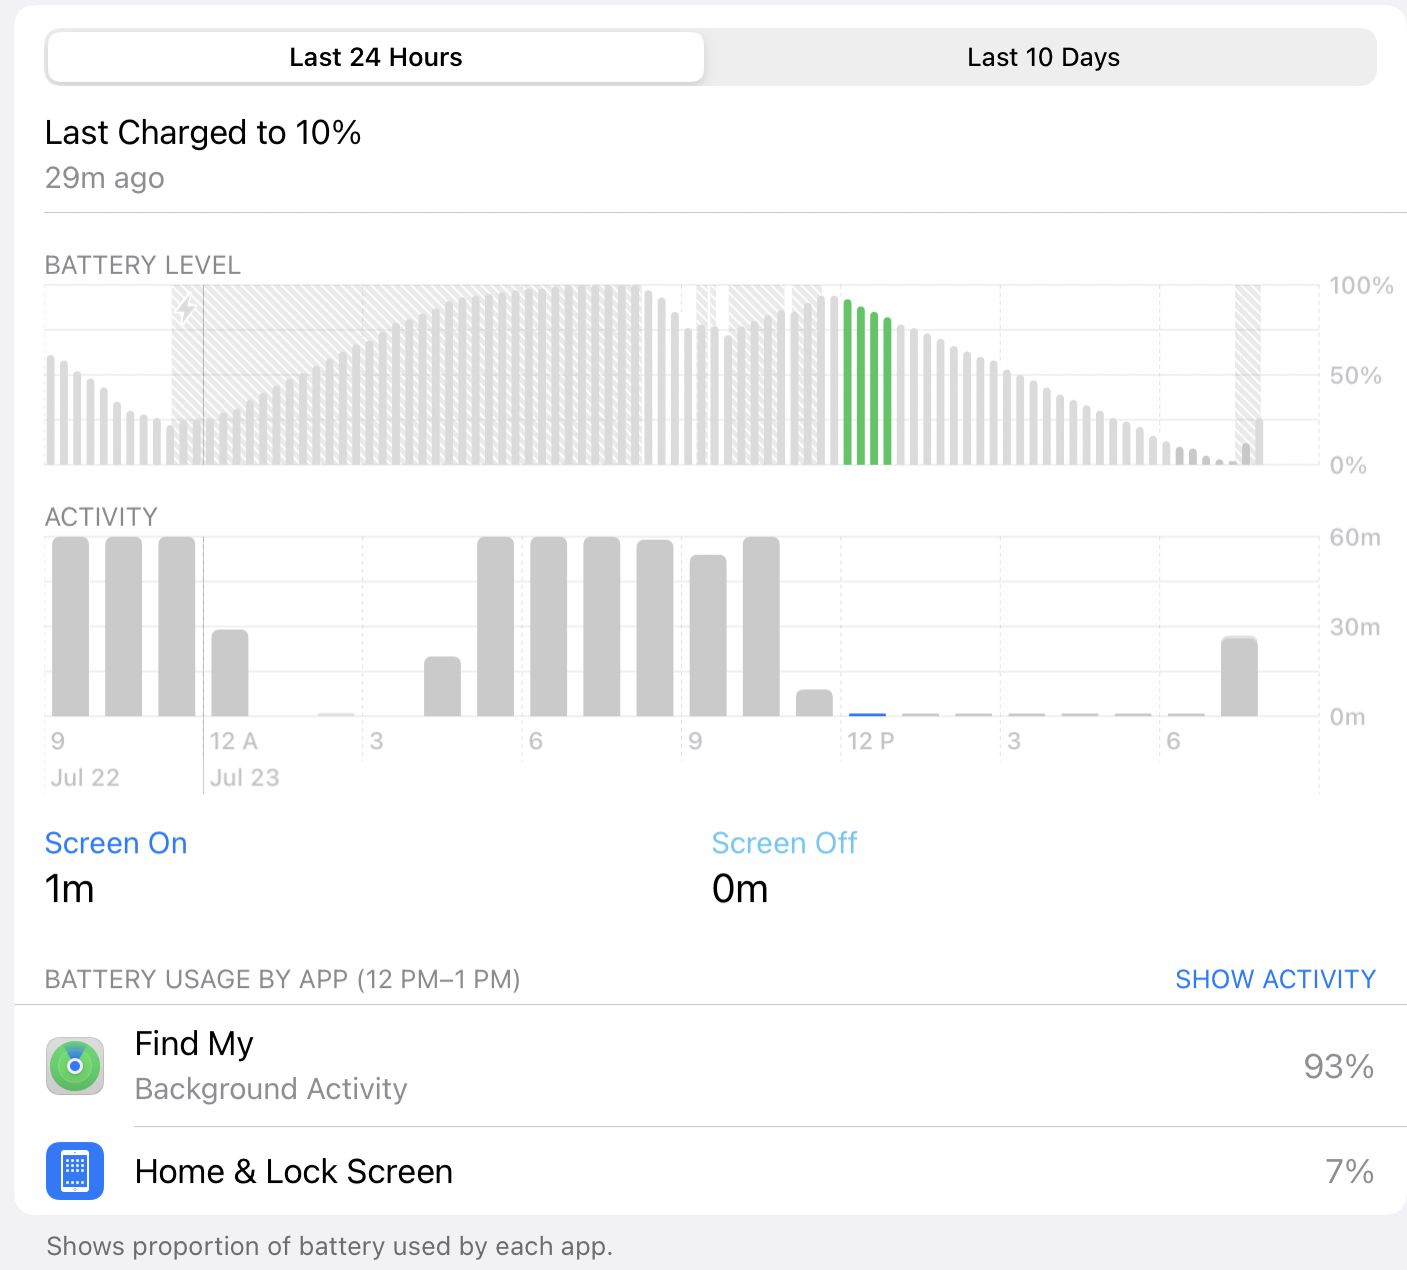Select the green highlighted battery level bars
The height and width of the screenshot is (1270, 1407).
tap(867, 385)
